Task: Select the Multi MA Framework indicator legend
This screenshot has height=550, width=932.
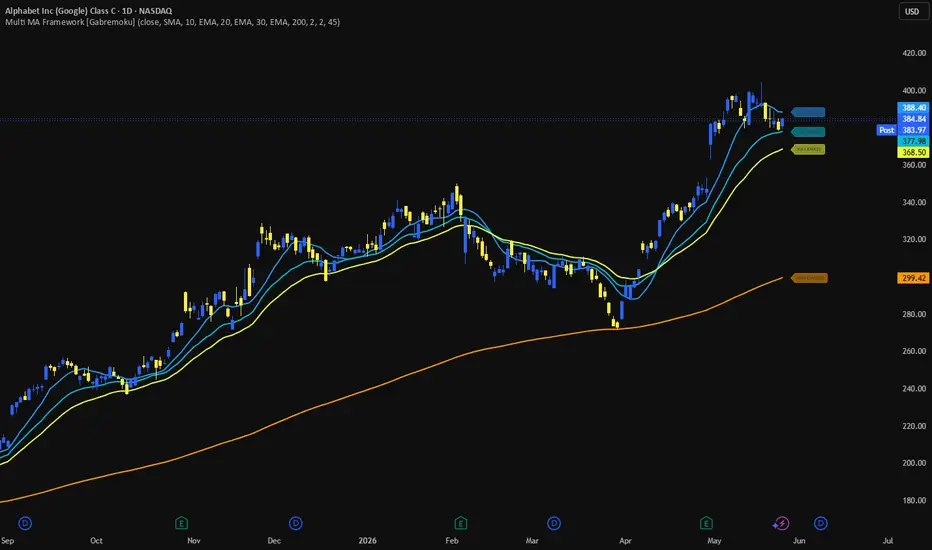Action: tap(172, 22)
